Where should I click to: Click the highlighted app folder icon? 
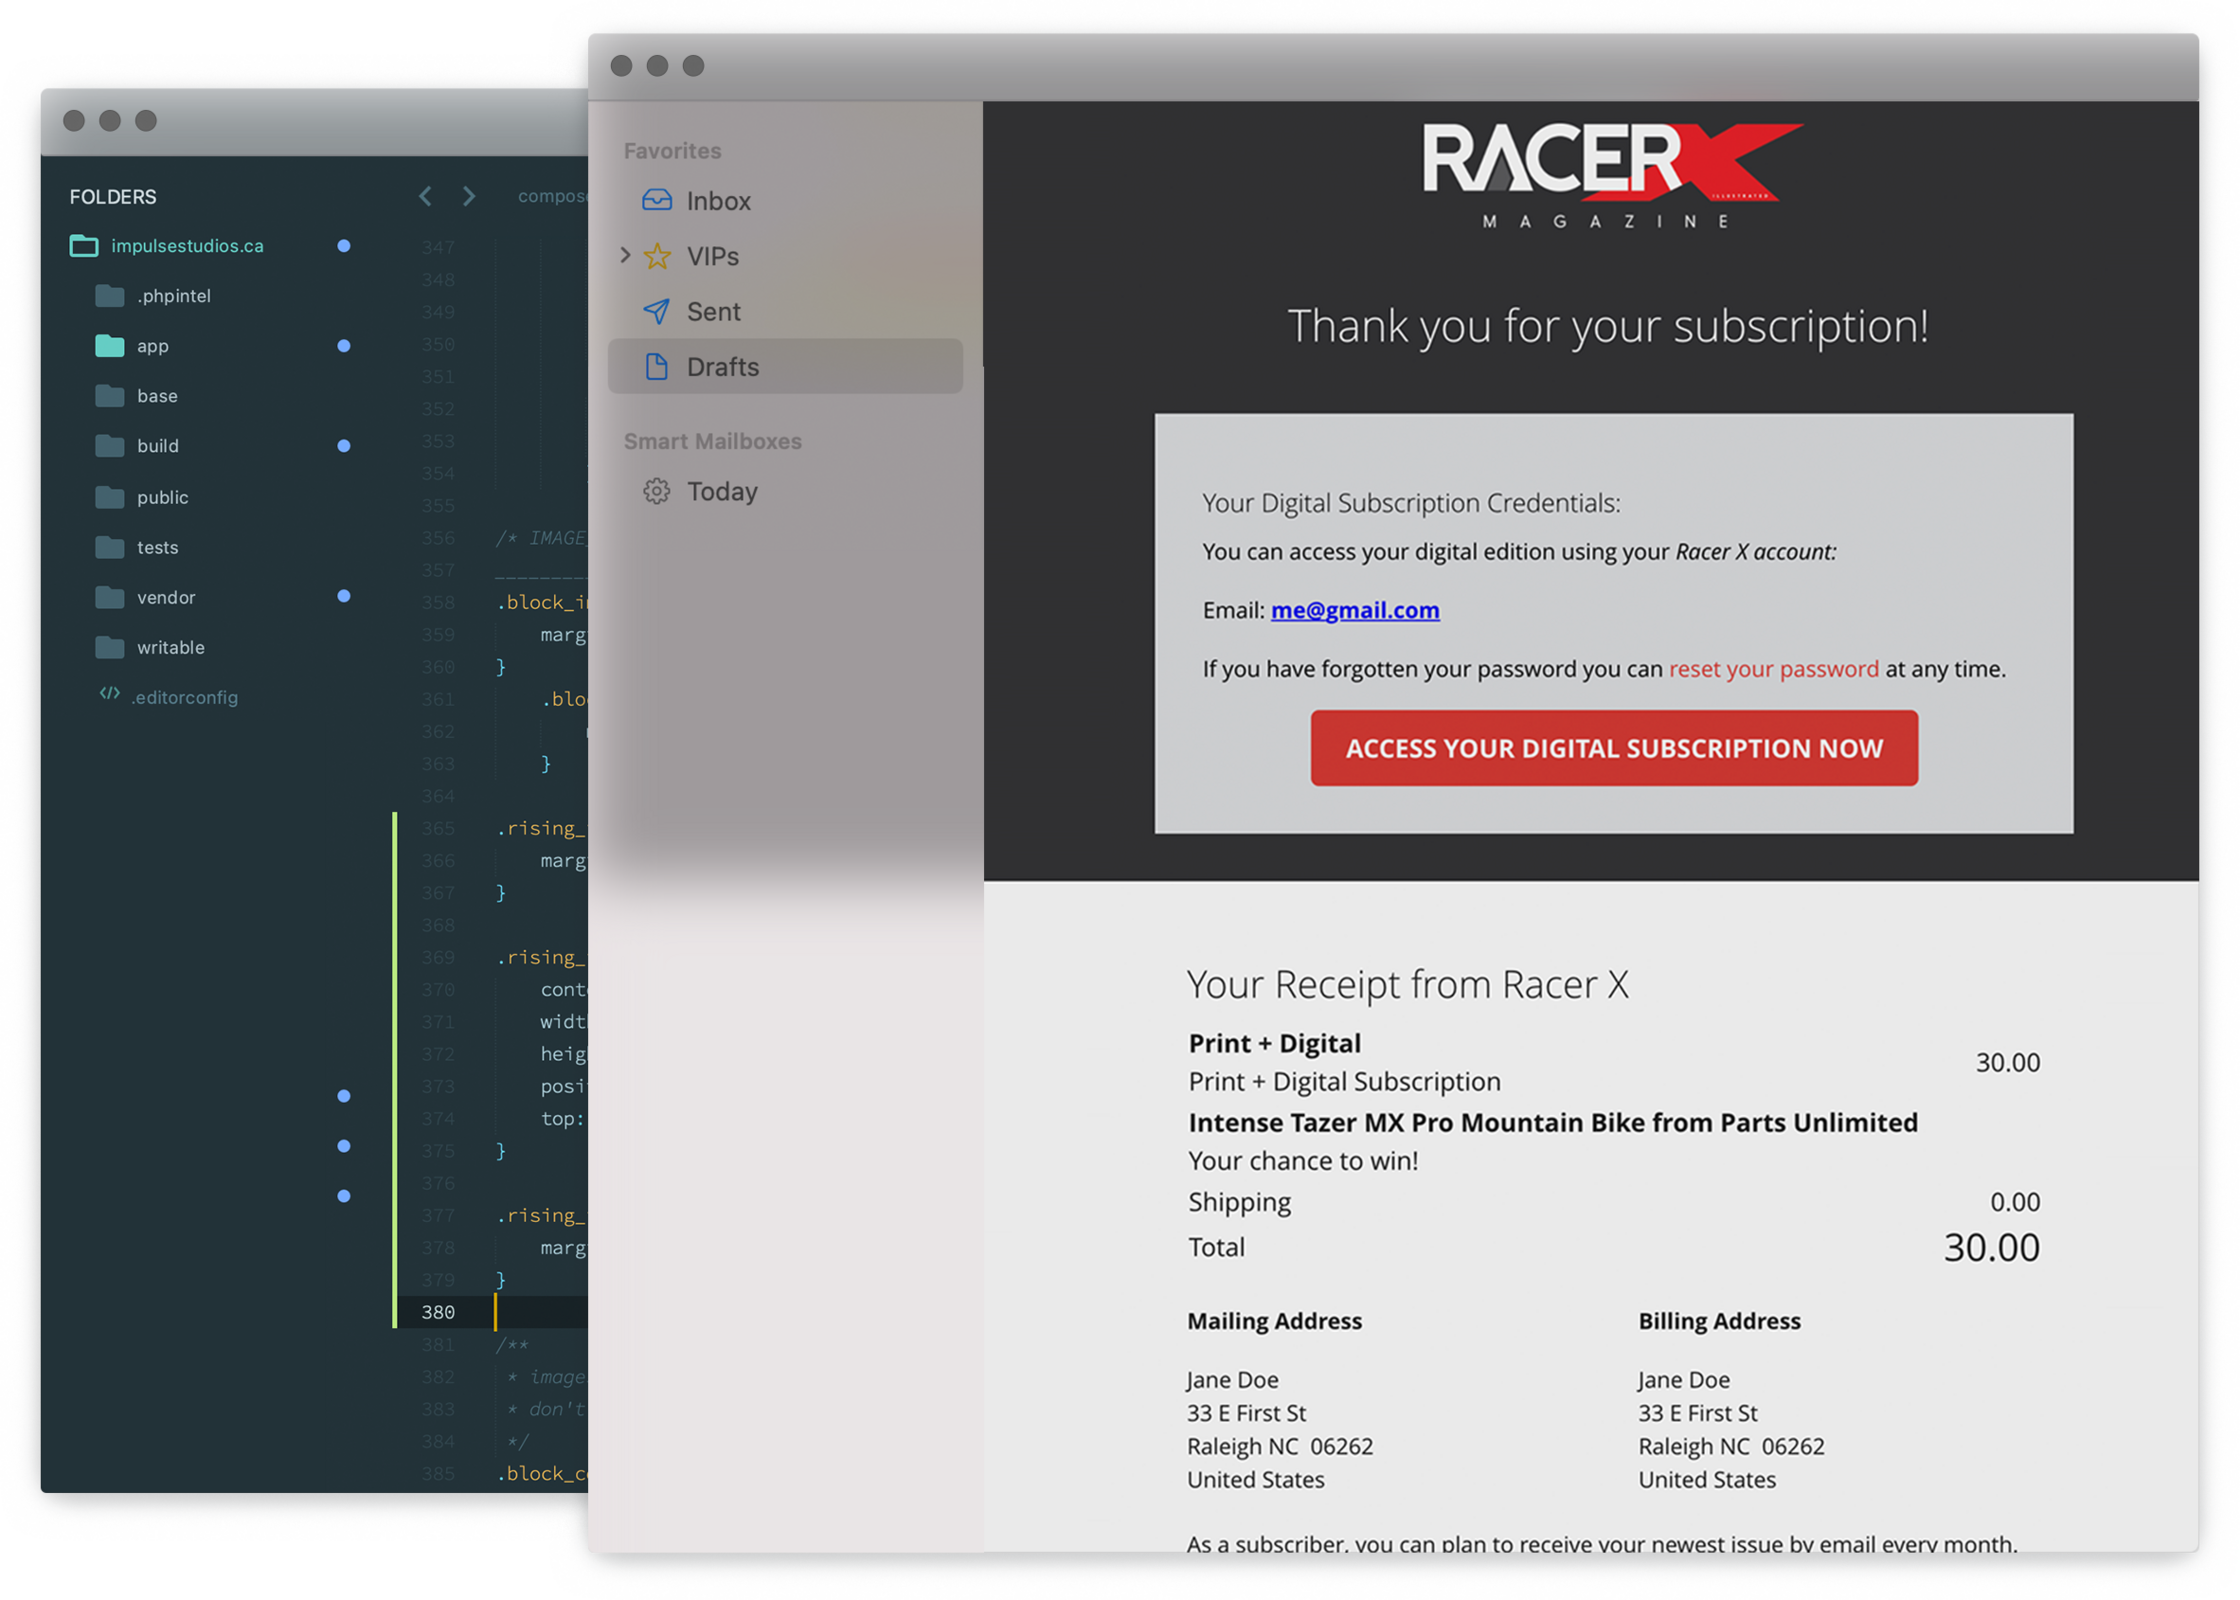(109, 346)
